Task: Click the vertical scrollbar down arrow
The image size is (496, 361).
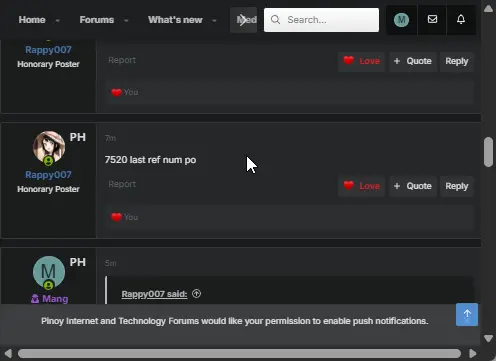Action: (488, 338)
